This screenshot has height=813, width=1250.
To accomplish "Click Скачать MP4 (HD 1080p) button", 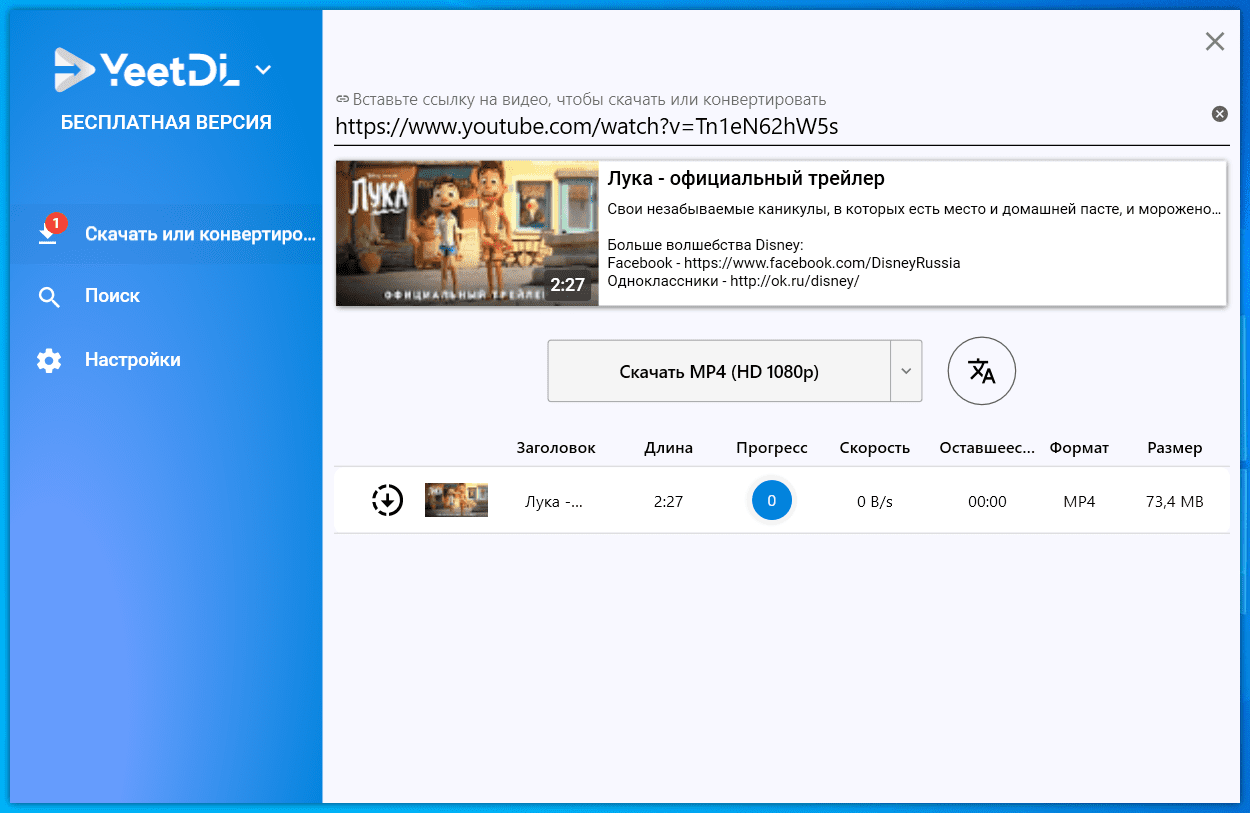I will tap(719, 372).
